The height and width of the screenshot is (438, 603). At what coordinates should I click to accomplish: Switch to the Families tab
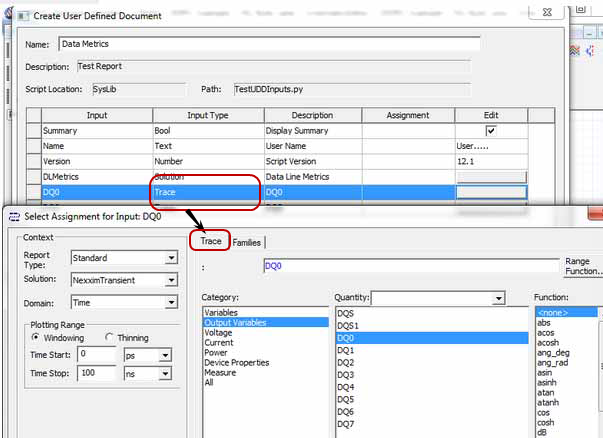coord(247,243)
